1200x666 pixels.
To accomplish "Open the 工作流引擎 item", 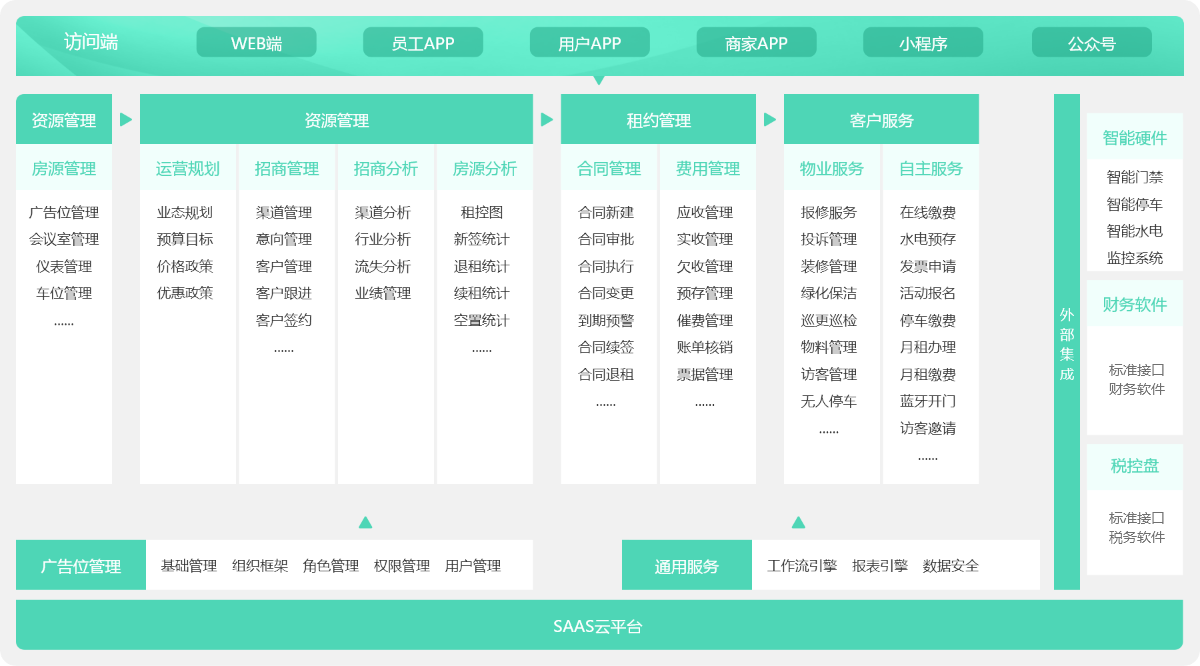I will pyautogui.click(x=802, y=566).
